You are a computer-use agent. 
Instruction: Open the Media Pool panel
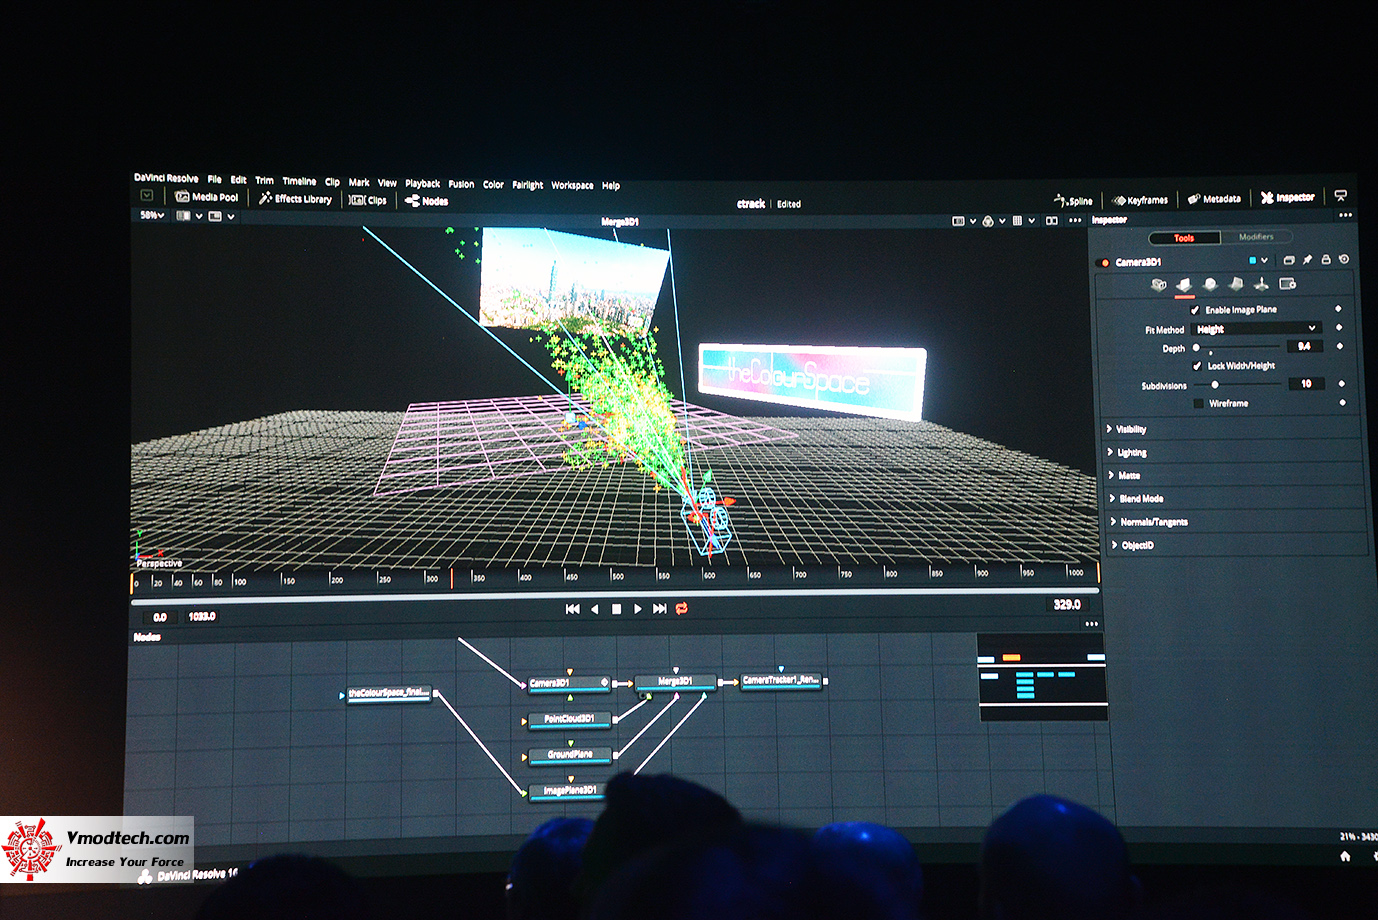coord(208,196)
